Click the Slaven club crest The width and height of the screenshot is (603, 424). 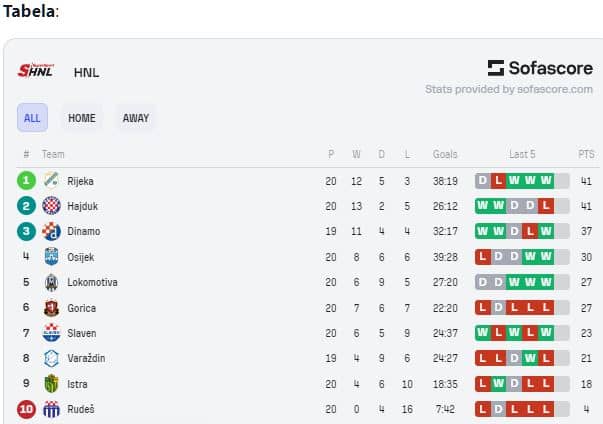51,333
